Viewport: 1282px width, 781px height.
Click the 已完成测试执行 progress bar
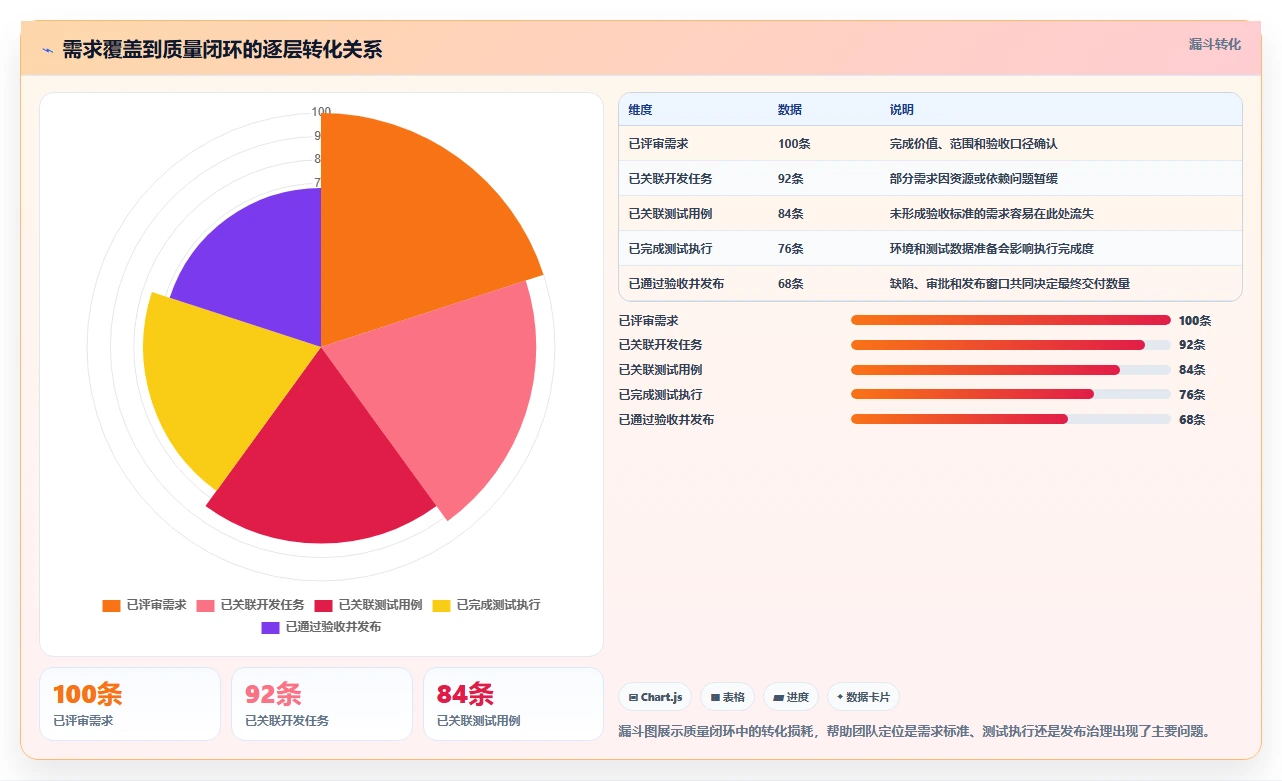[1011, 395]
